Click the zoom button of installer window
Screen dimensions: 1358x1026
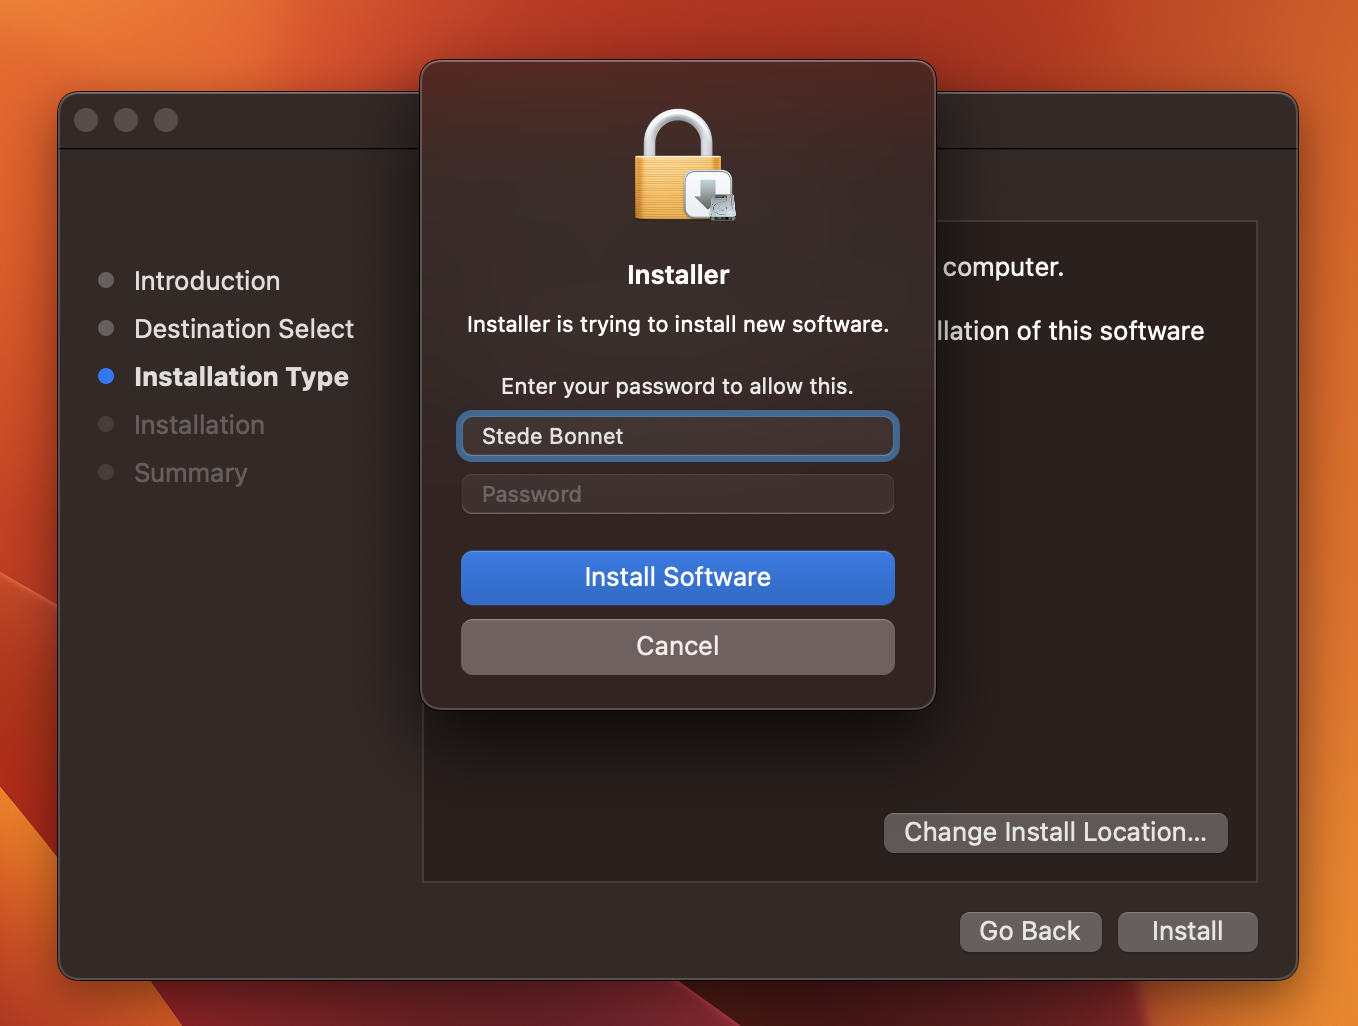click(x=166, y=120)
